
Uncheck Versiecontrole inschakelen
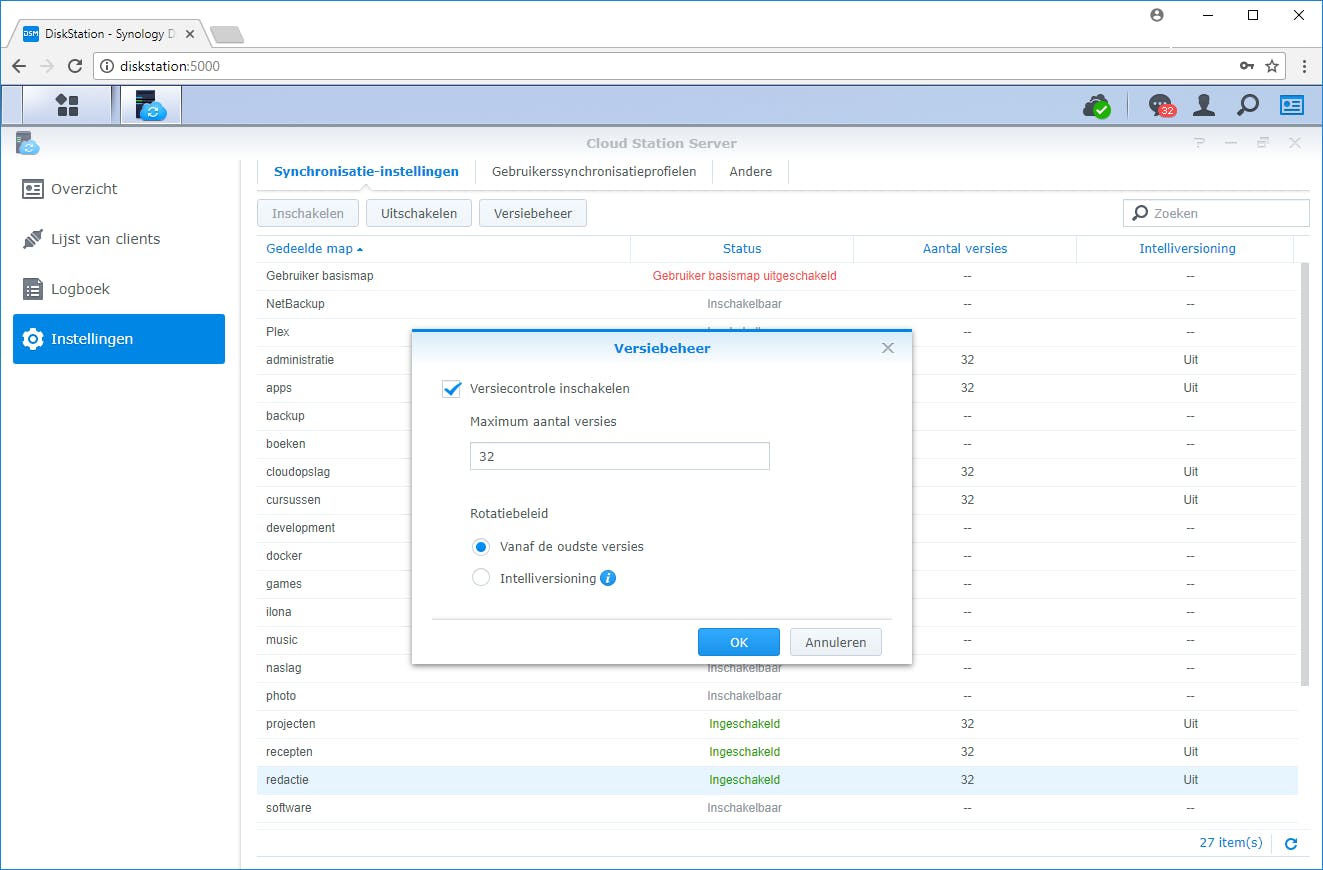(x=452, y=388)
